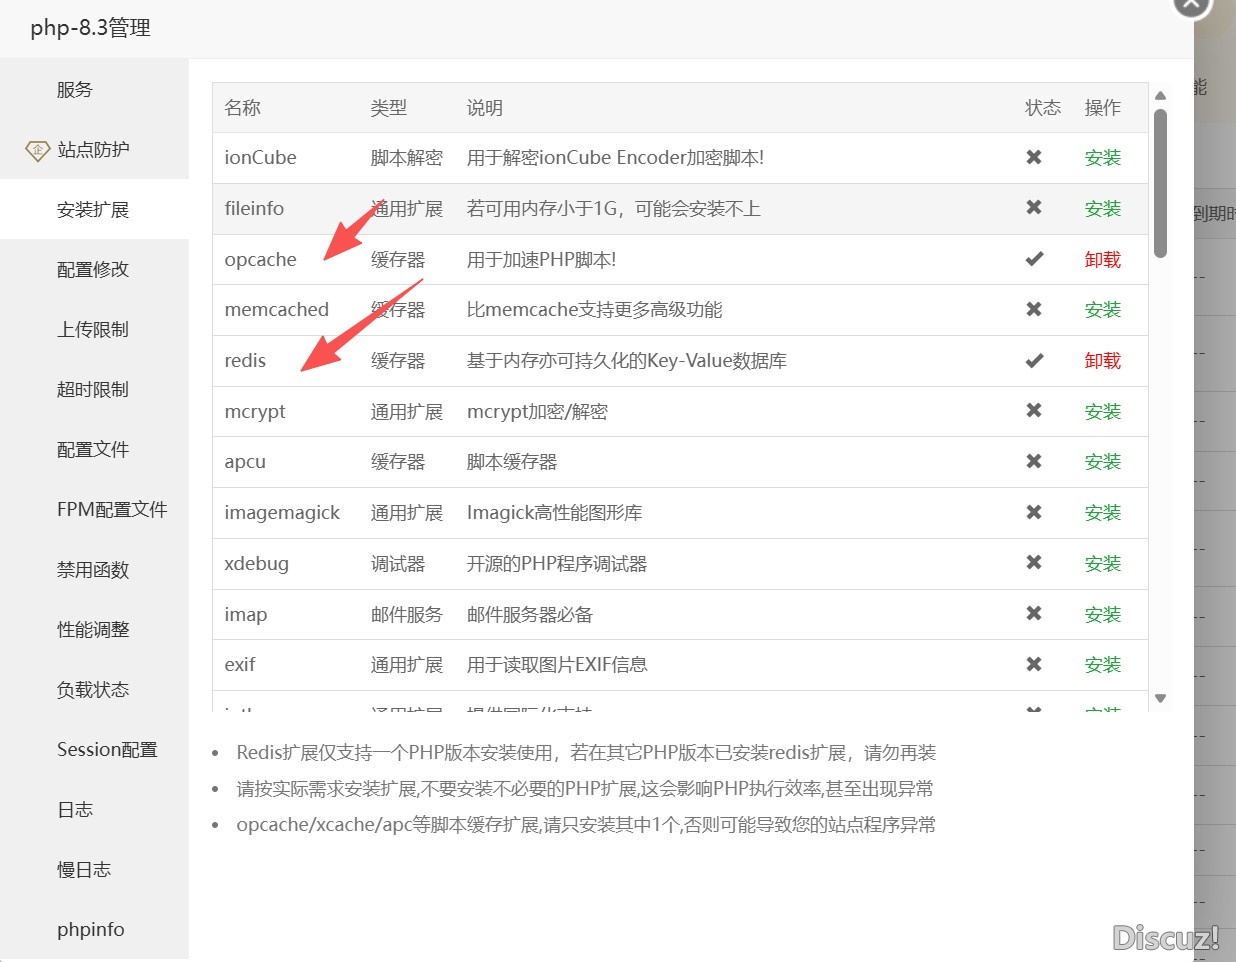Click the diamond shield icon beside 站点防护
The image size is (1236, 962).
pos(37,150)
